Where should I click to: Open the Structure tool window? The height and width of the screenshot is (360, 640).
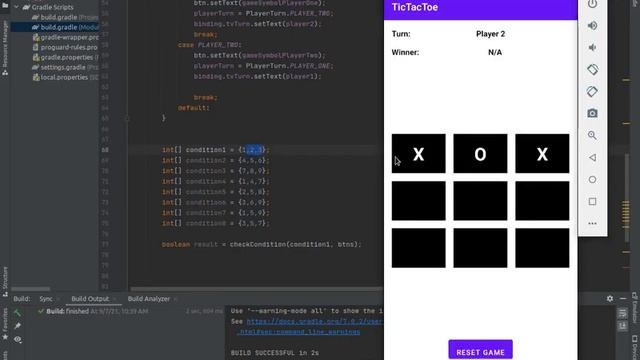click(x=5, y=282)
